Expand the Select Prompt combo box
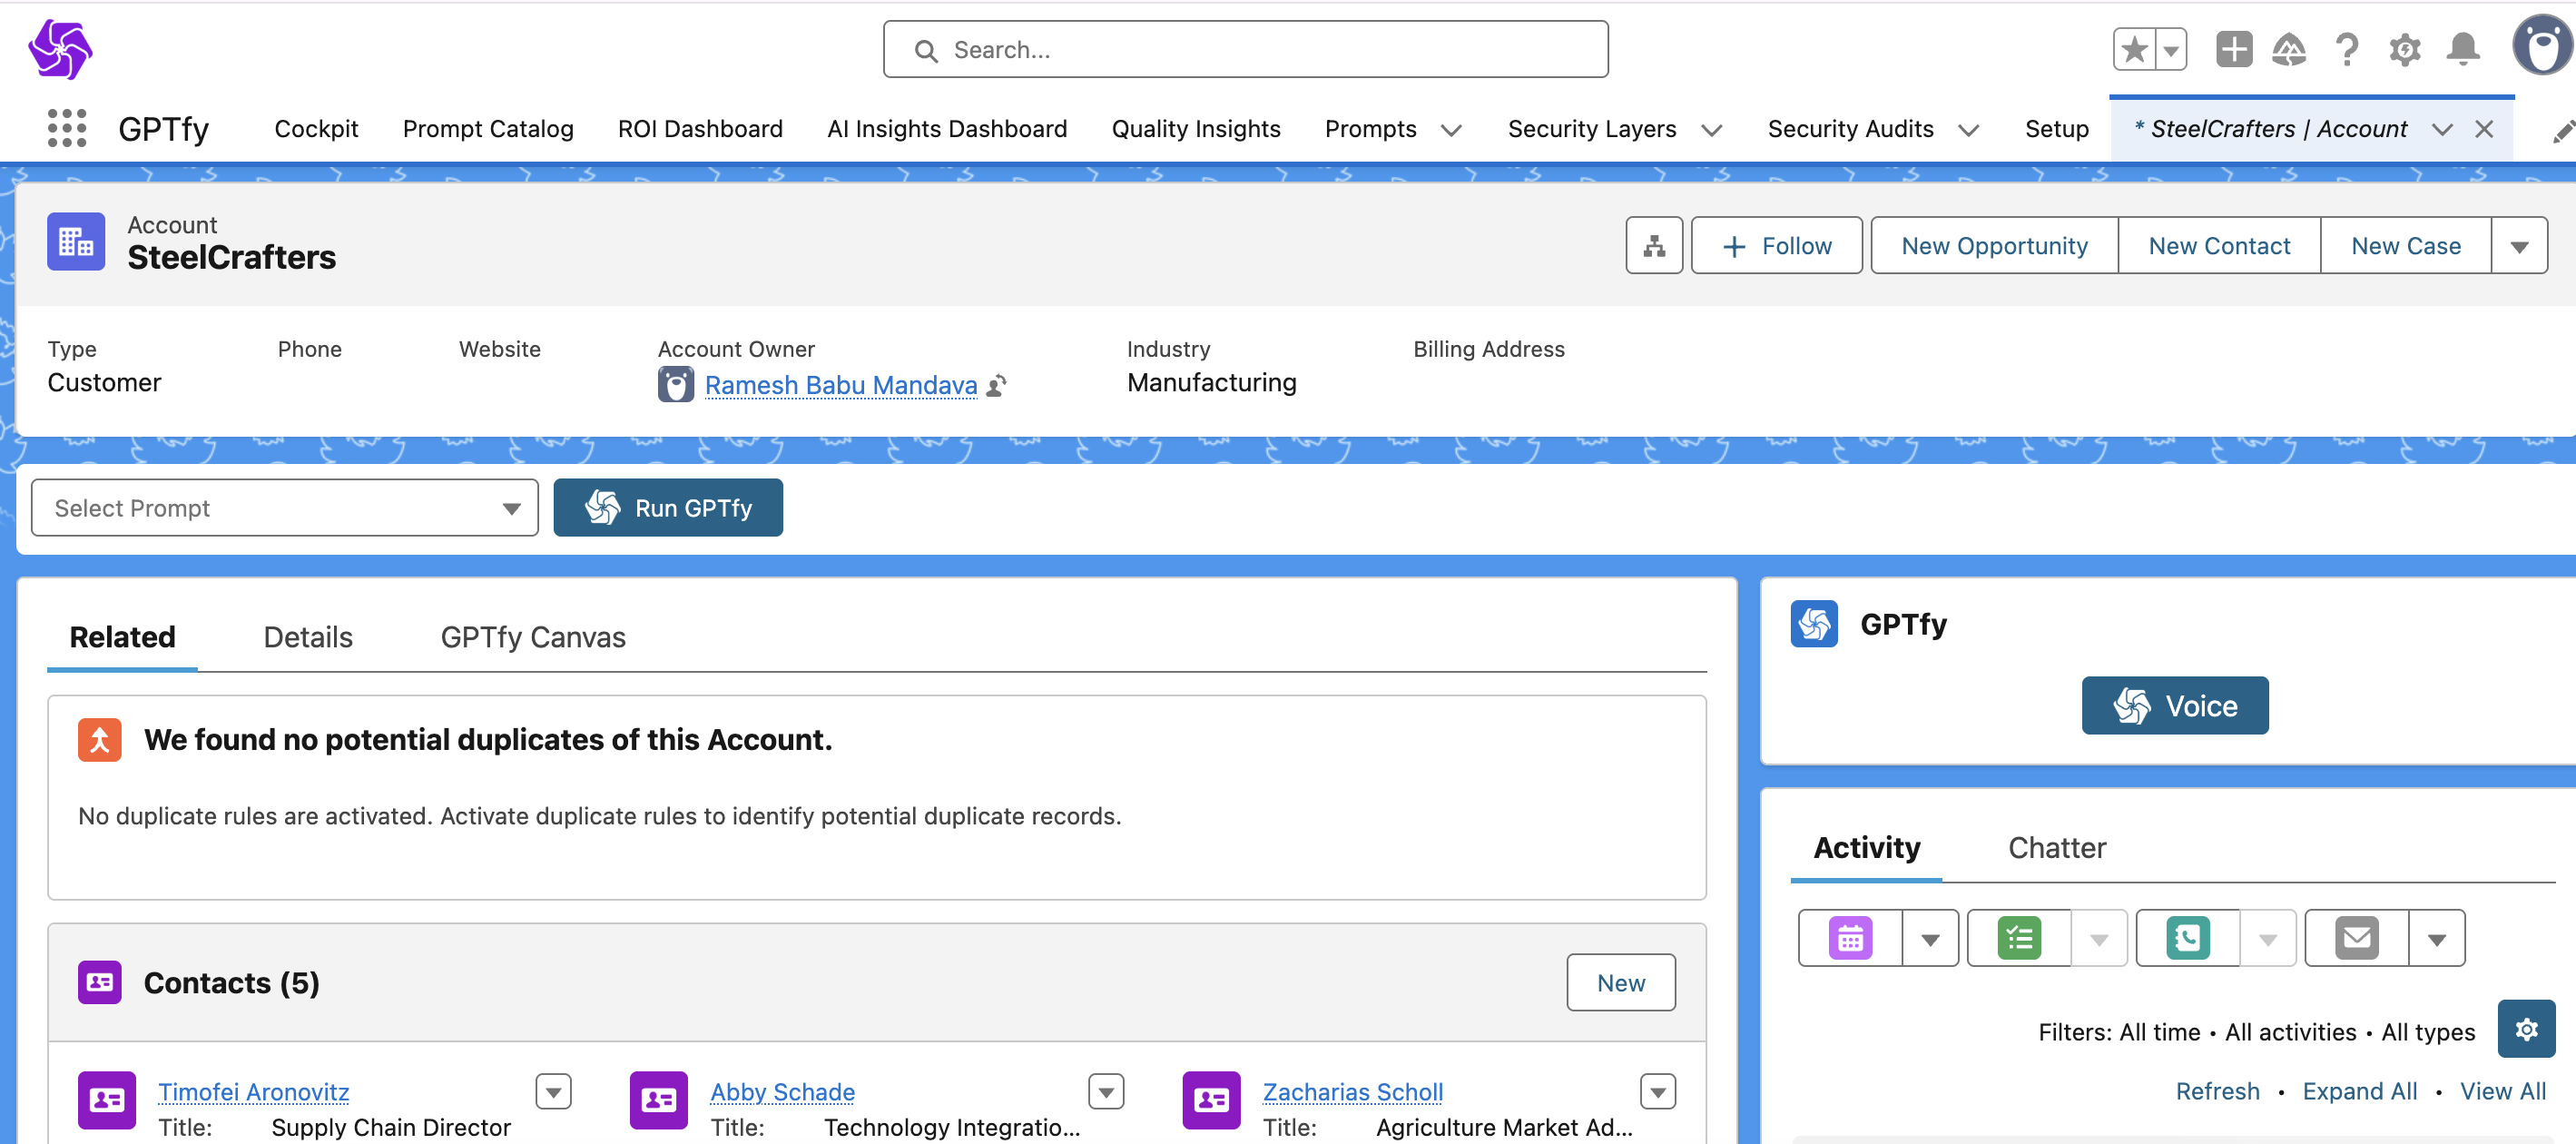2576x1144 pixels. tap(285, 508)
